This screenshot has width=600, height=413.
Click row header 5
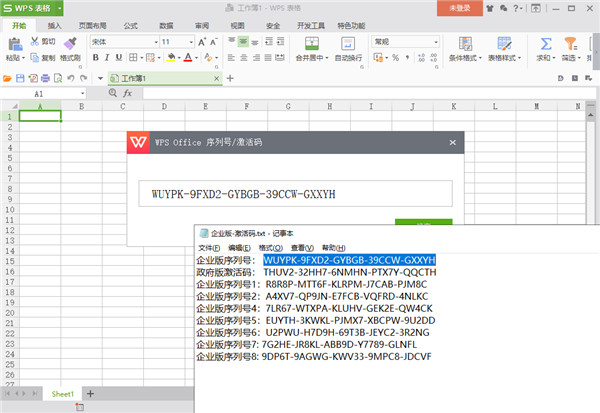pyautogui.click(x=10, y=158)
